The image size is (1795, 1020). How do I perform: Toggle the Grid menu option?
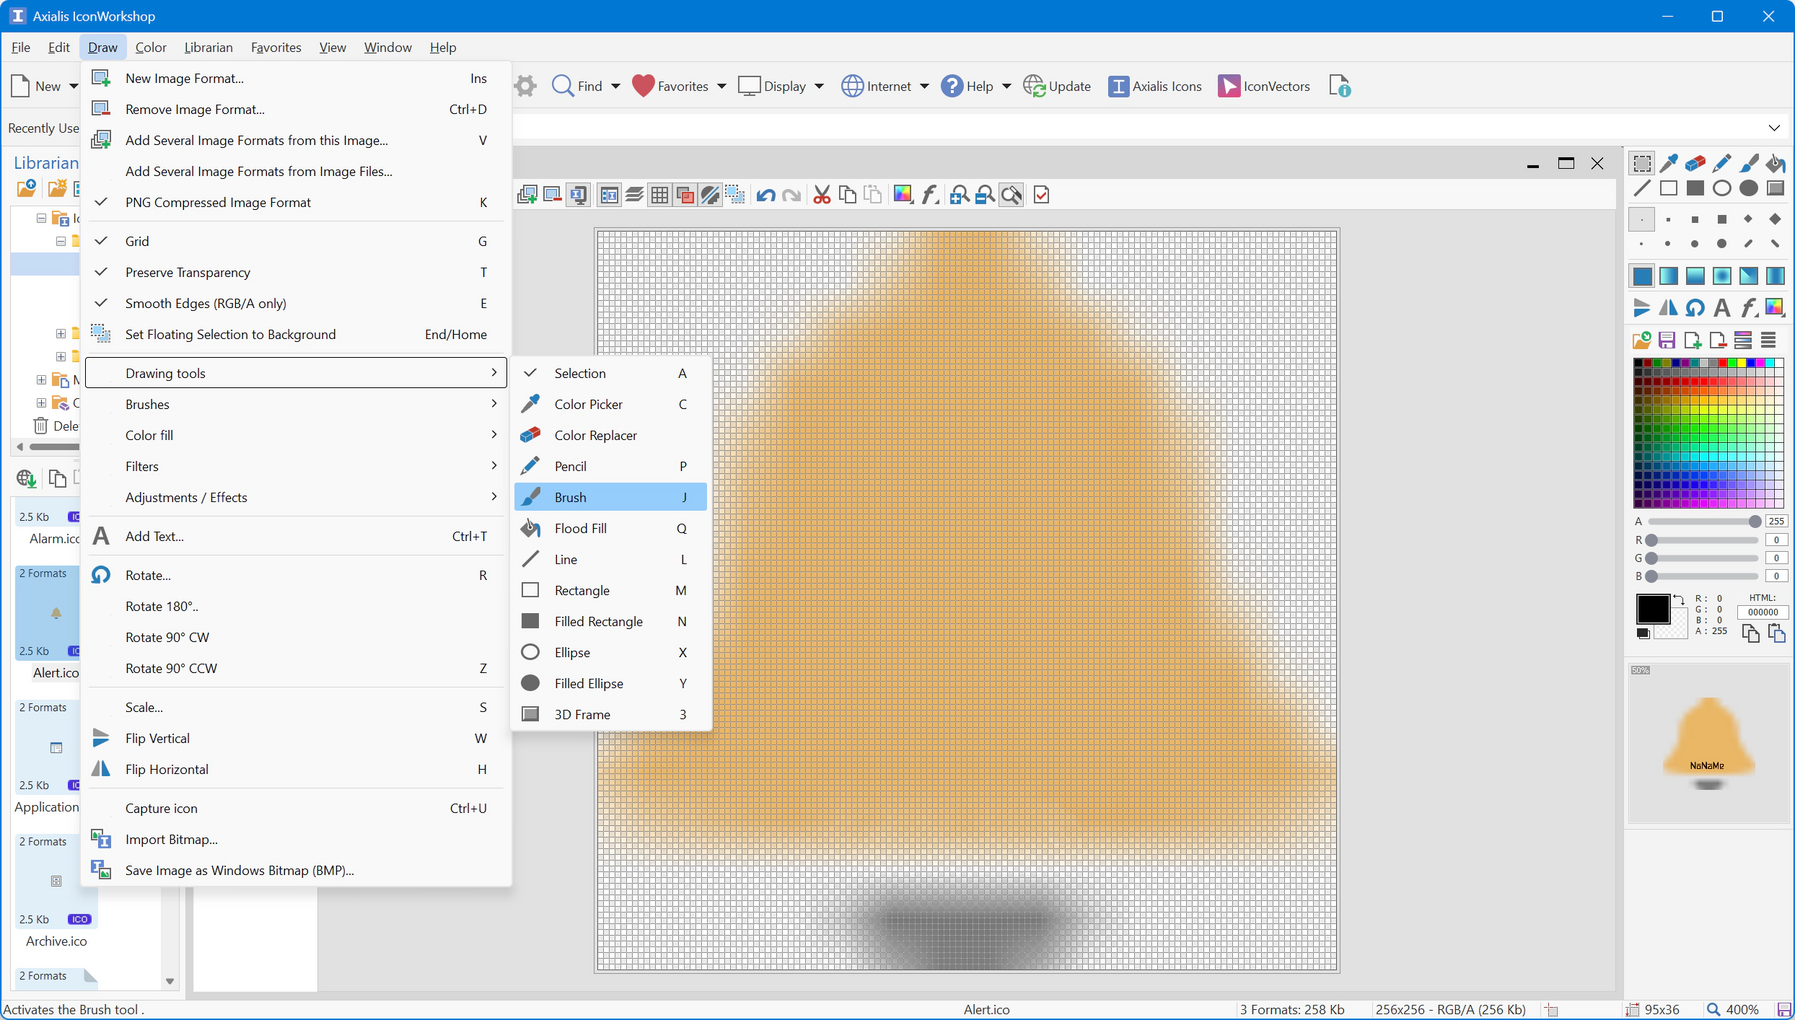pos(296,241)
